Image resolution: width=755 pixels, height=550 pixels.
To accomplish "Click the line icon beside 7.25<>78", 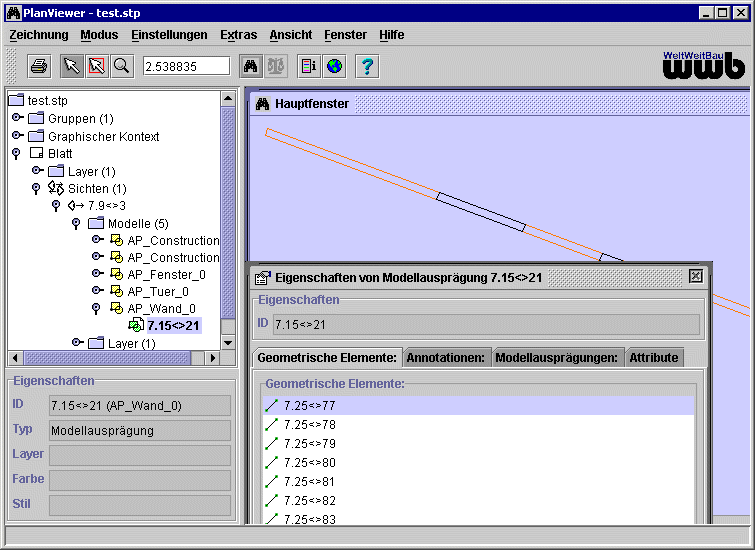I will click(x=272, y=424).
